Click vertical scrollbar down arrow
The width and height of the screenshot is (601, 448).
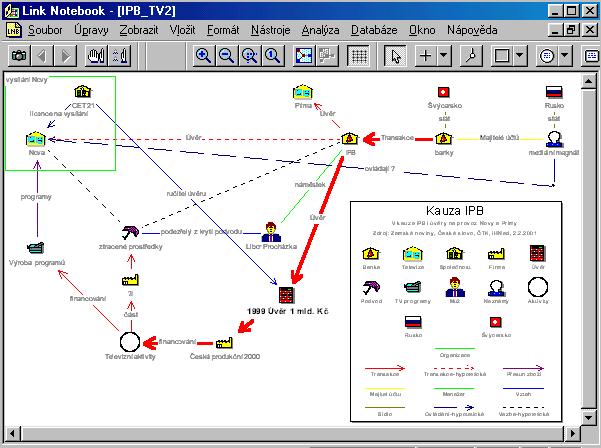pyautogui.click(x=588, y=417)
